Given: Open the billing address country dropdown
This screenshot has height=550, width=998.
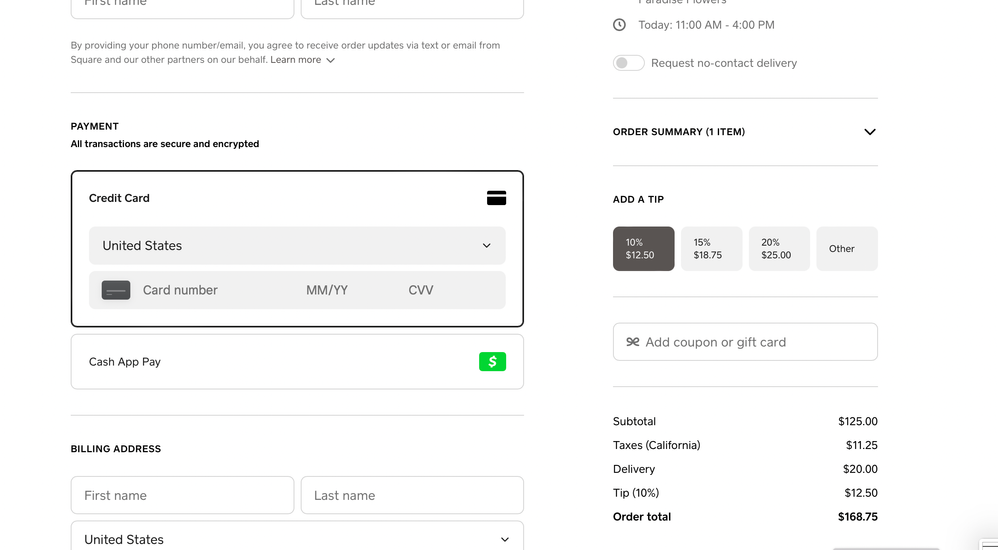Looking at the screenshot, I should (297, 539).
